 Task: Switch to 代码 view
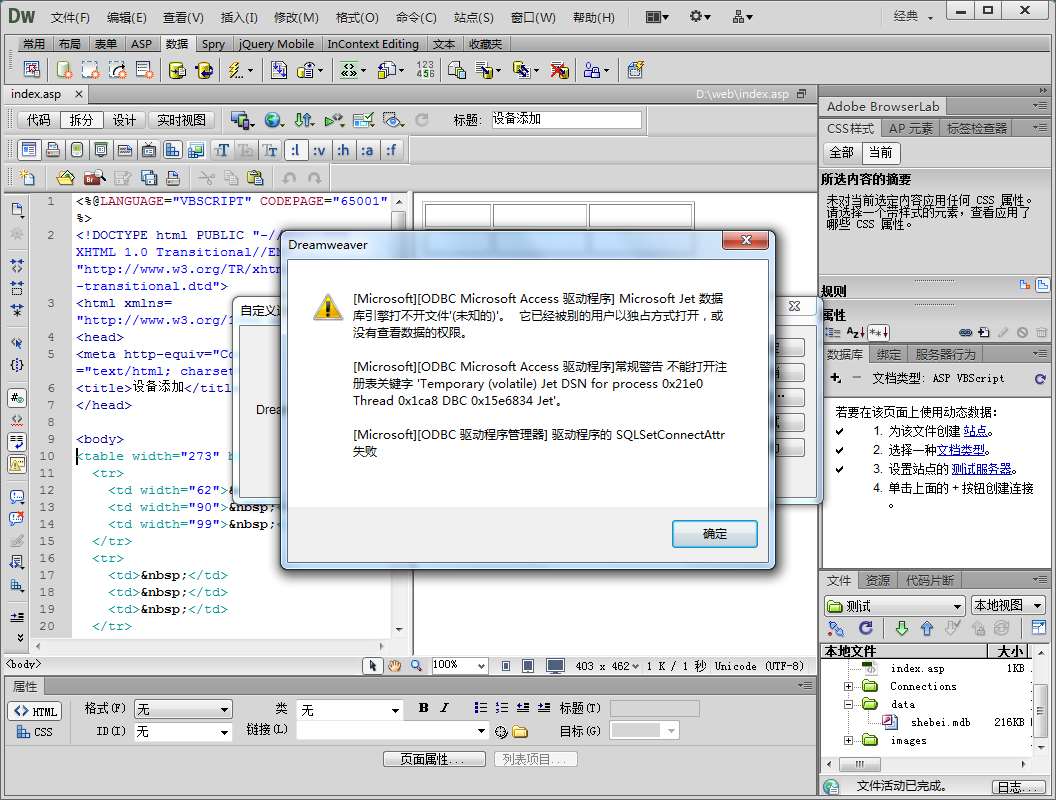click(38, 120)
